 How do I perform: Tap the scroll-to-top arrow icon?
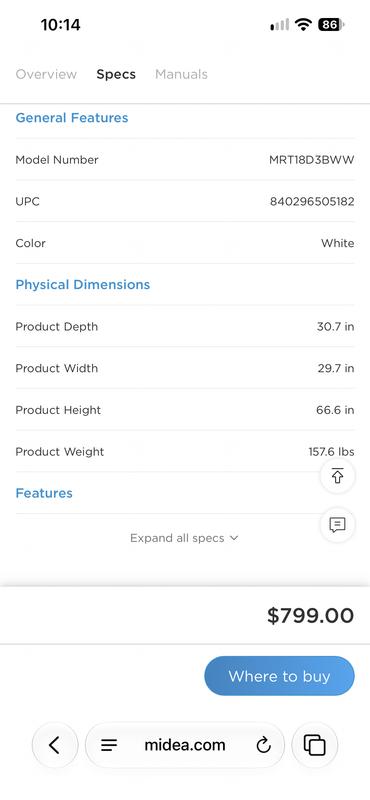click(337, 476)
